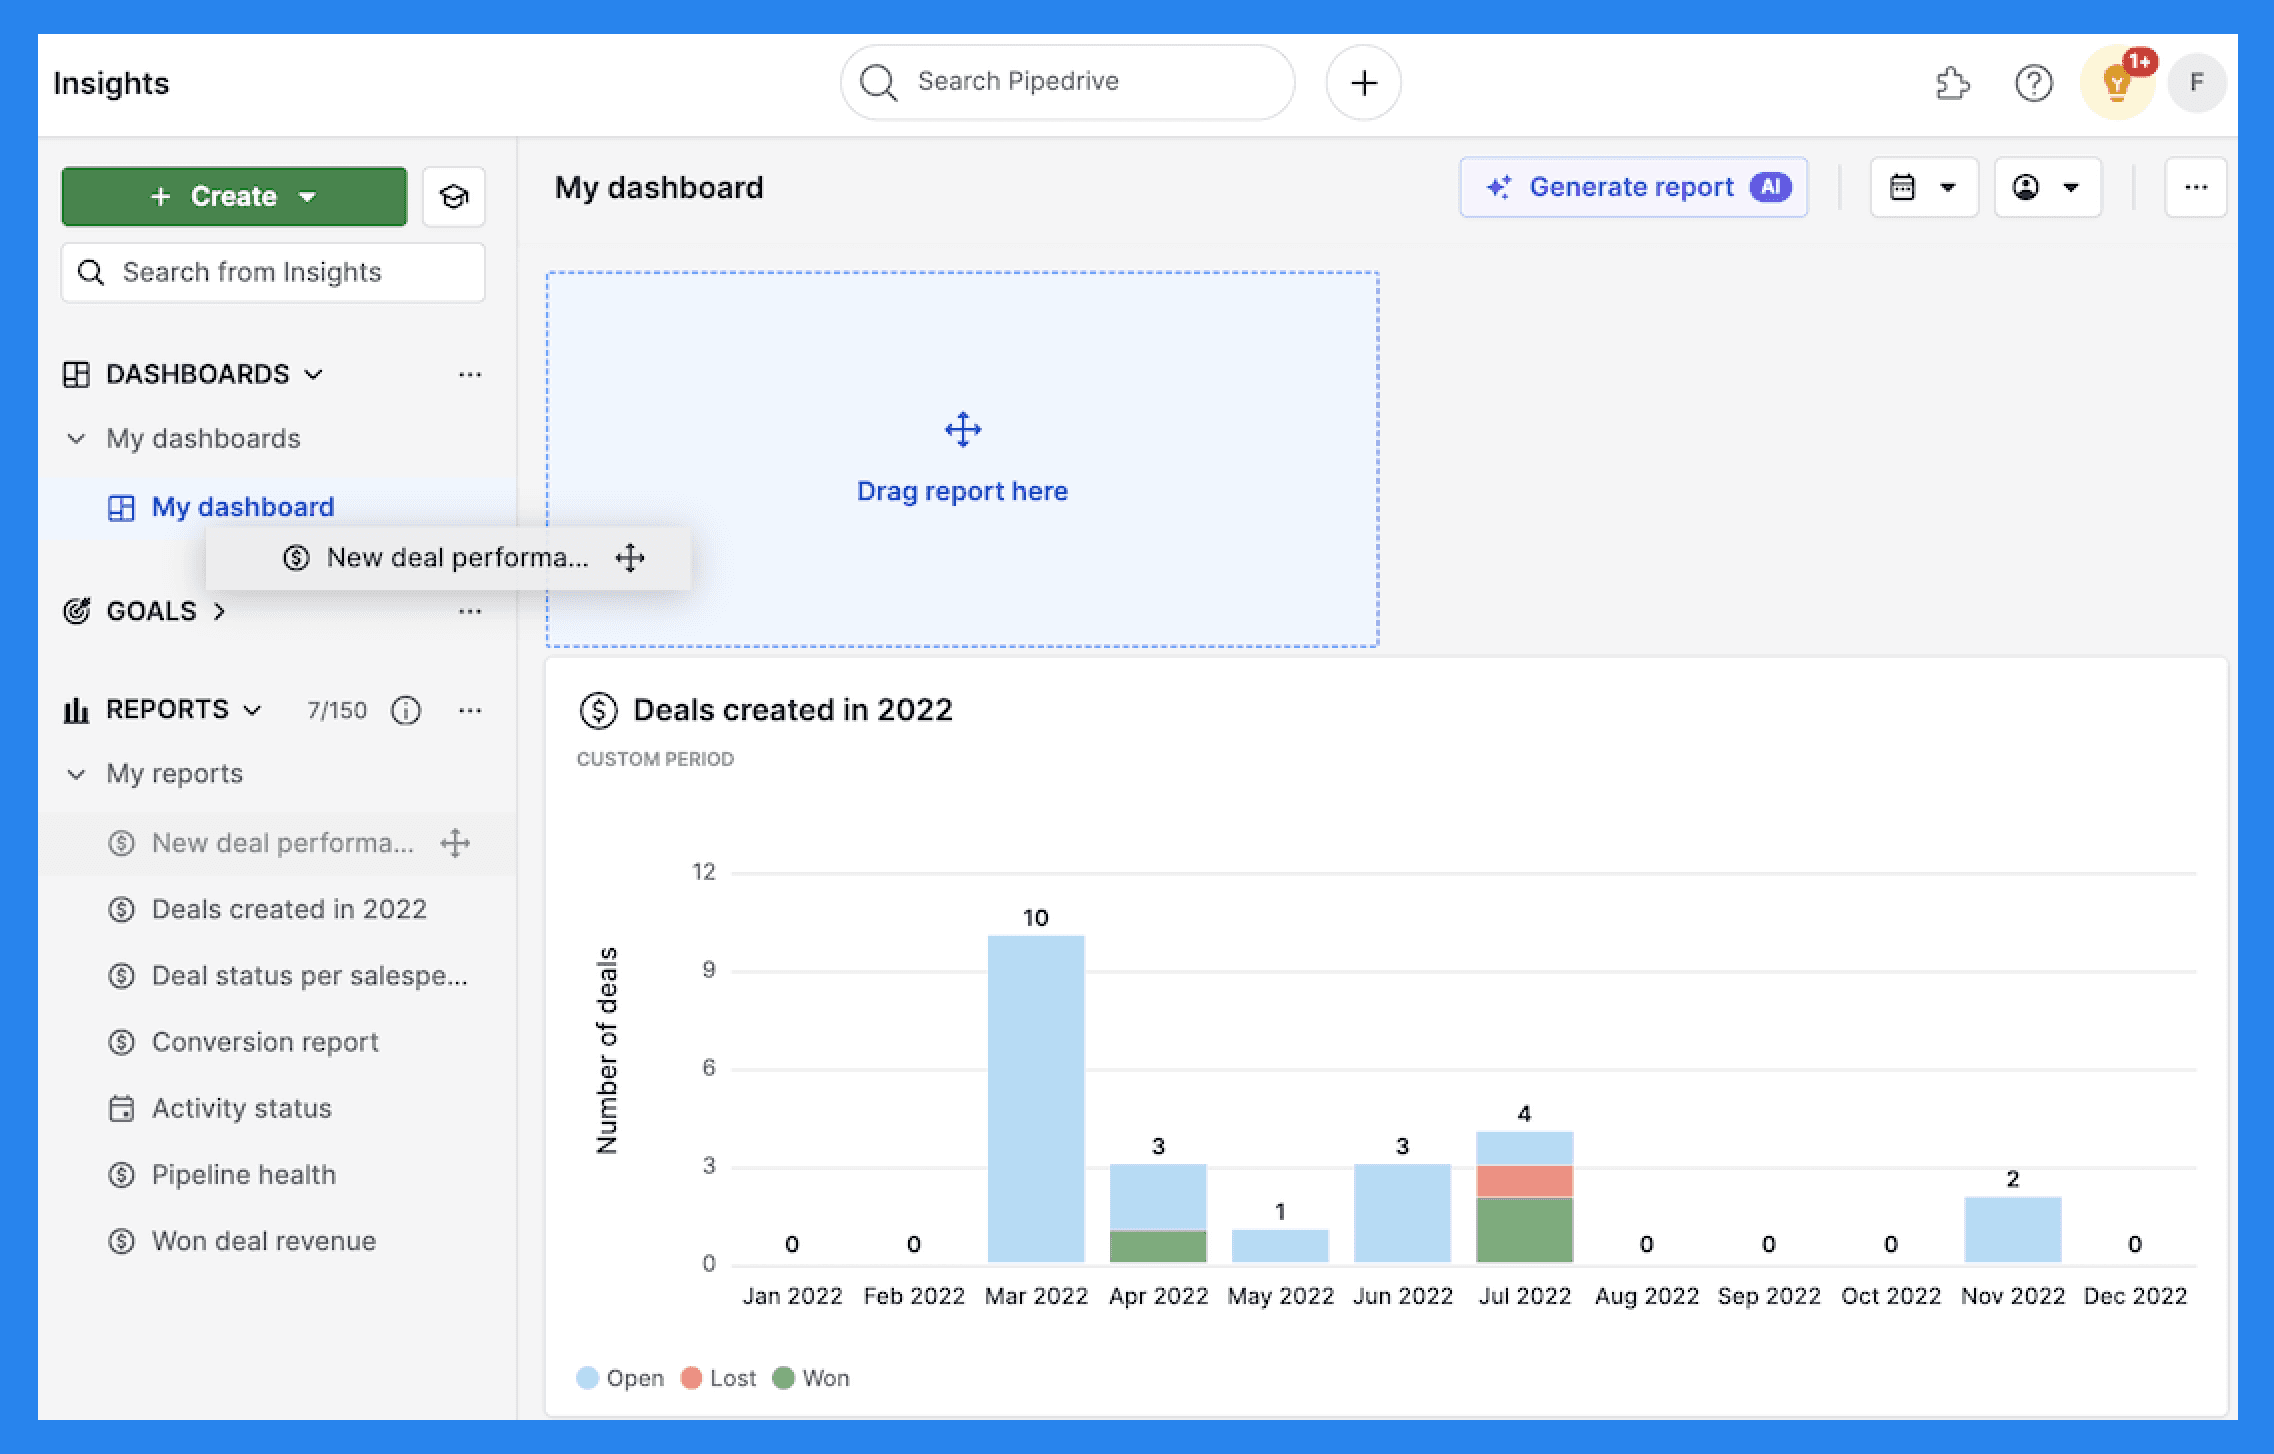Open the Won deal revenue report
The image size is (2274, 1454).
point(264,1241)
